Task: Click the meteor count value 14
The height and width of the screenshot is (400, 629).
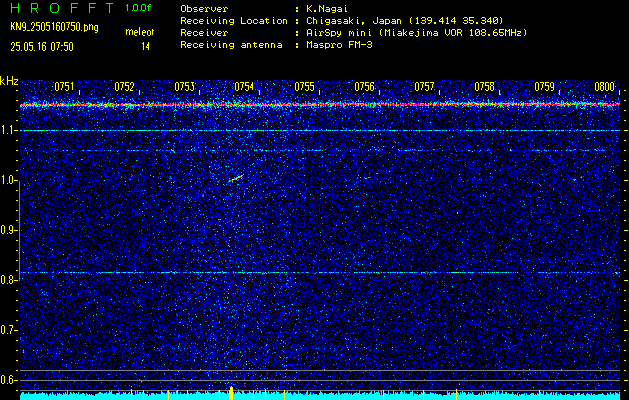Action: [x=145, y=47]
